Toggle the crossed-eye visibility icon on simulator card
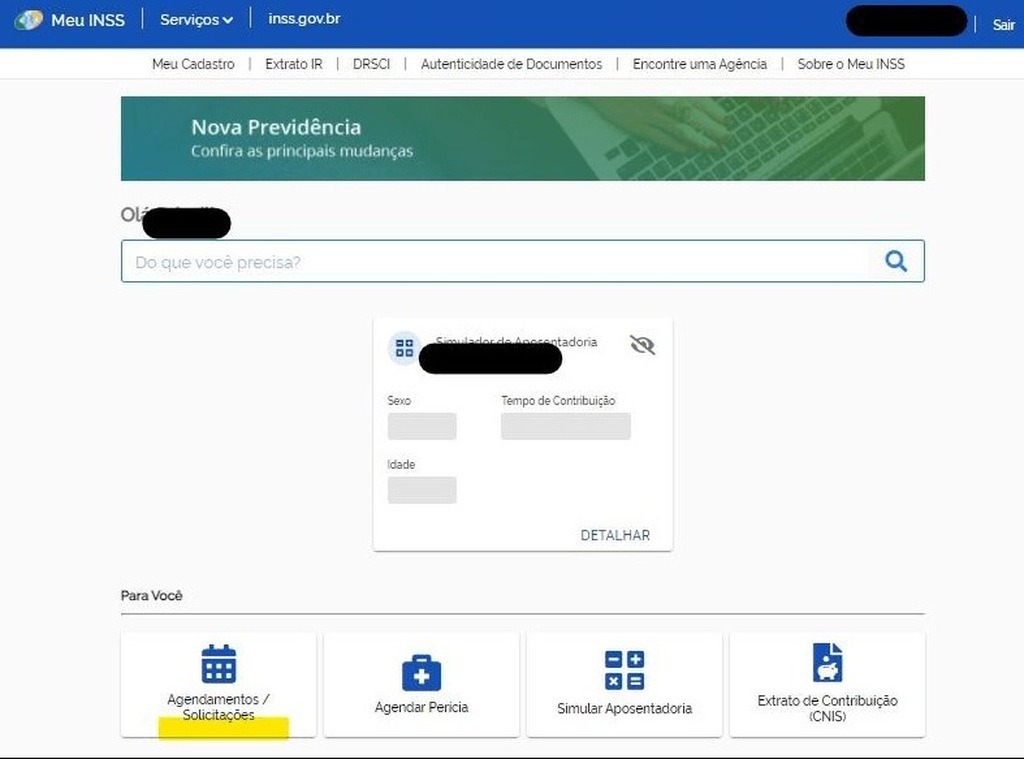Screen dimensions: 1024x759 (642, 344)
